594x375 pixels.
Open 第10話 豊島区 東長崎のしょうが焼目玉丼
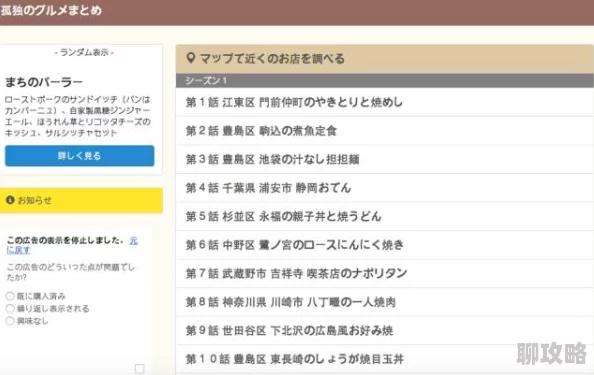(x=385, y=359)
